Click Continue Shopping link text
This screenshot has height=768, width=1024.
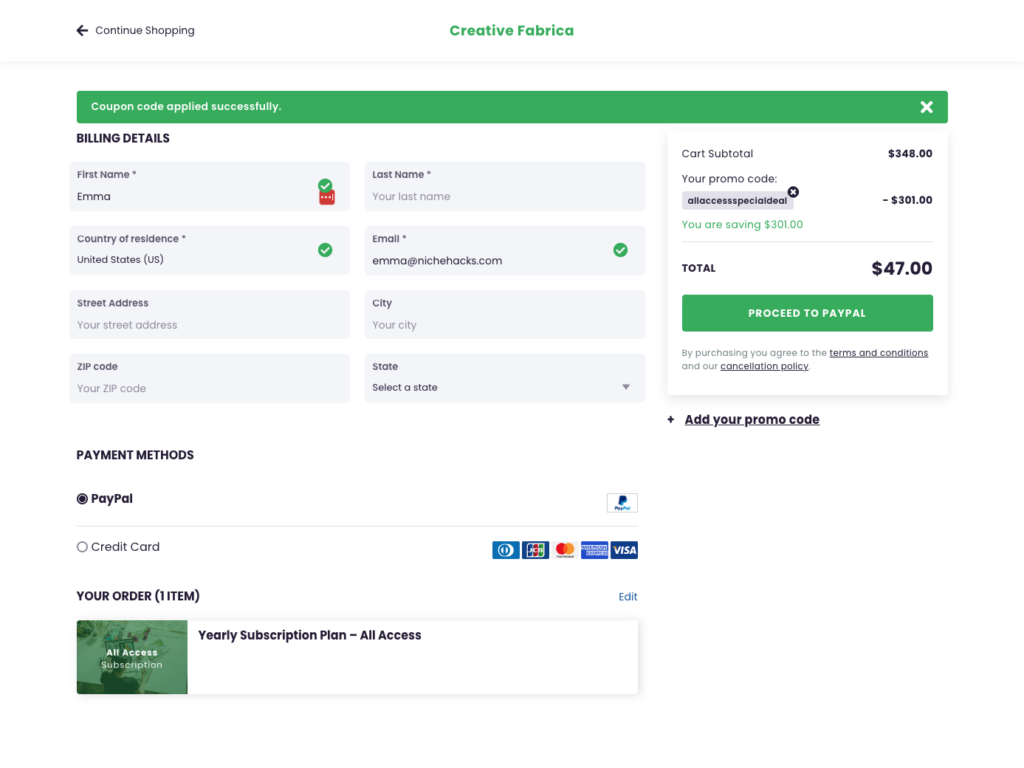point(145,31)
